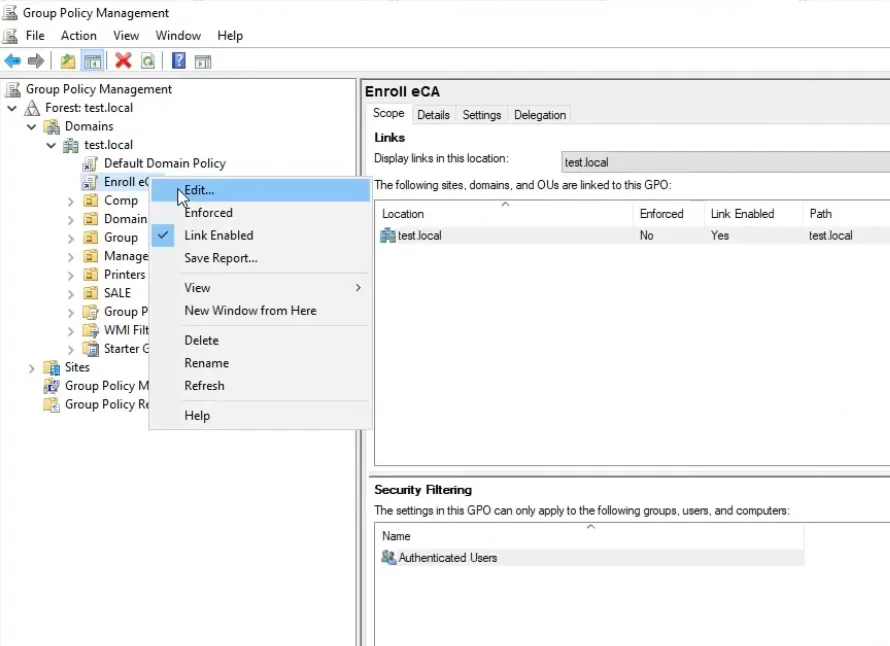Collapse the Forest: test.local node

12,108
